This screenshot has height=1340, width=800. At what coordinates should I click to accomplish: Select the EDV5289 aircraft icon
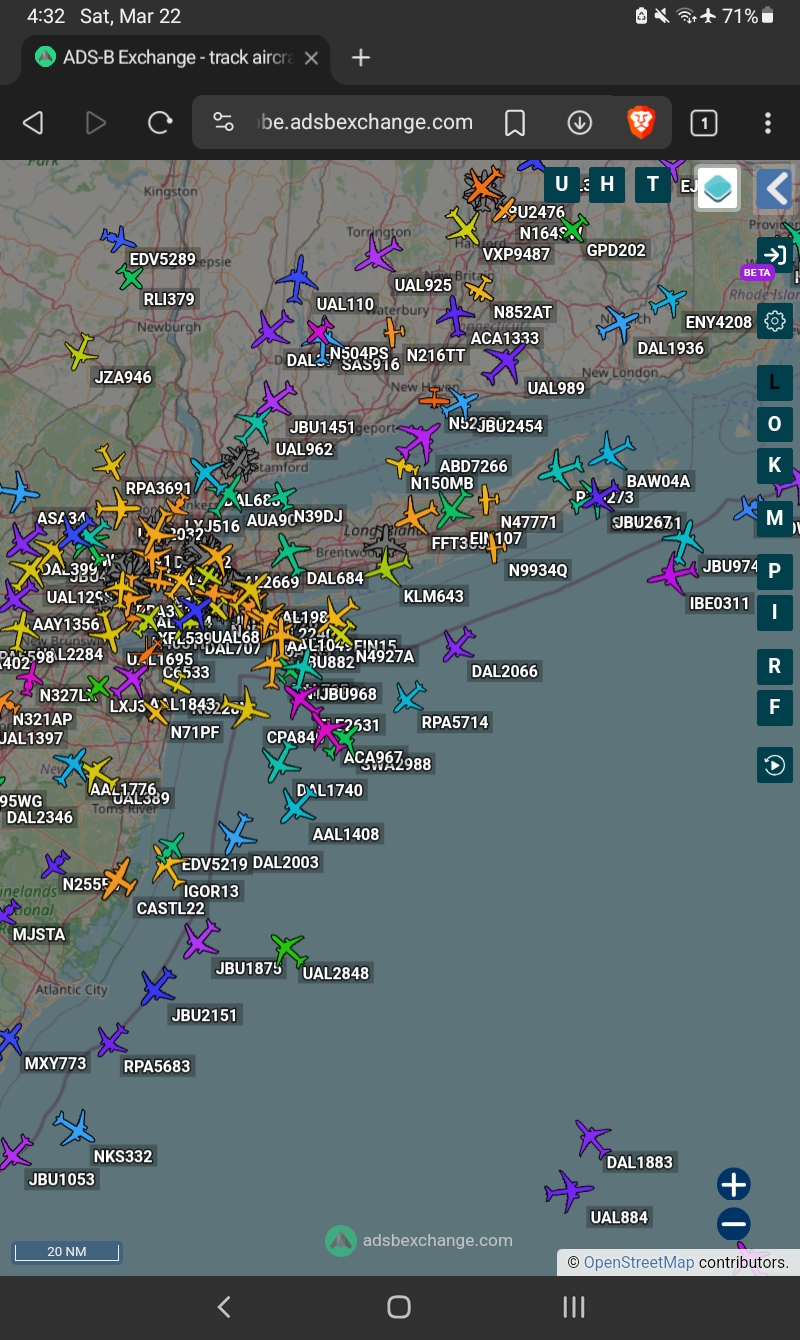(x=118, y=239)
